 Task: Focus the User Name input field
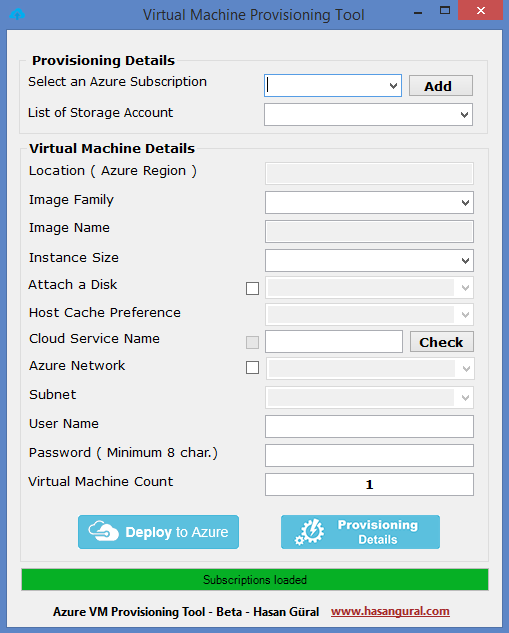(x=369, y=426)
